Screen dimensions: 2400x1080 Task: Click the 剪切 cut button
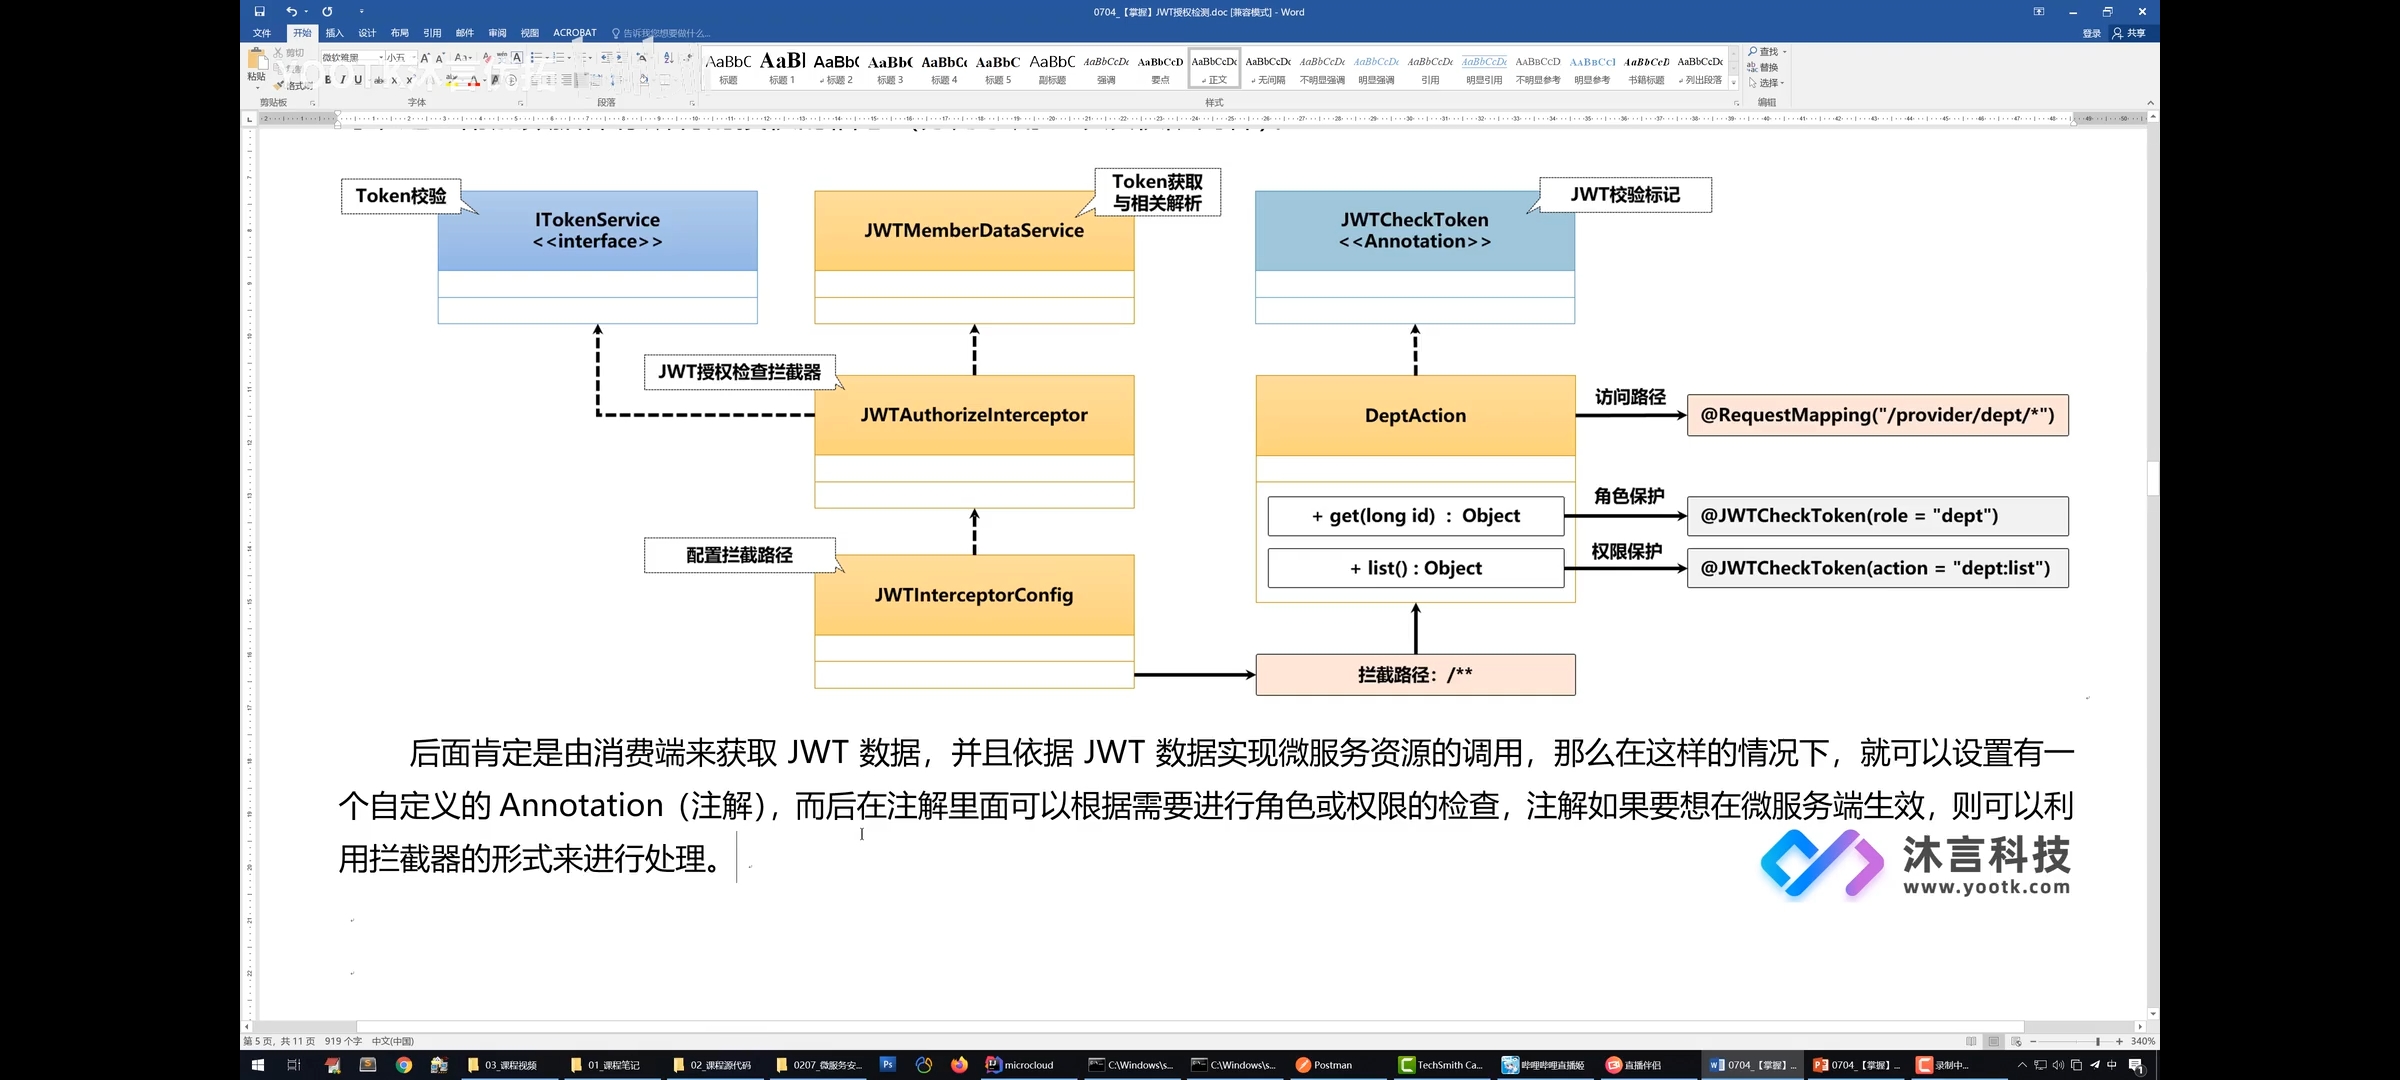pyautogui.click(x=289, y=53)
